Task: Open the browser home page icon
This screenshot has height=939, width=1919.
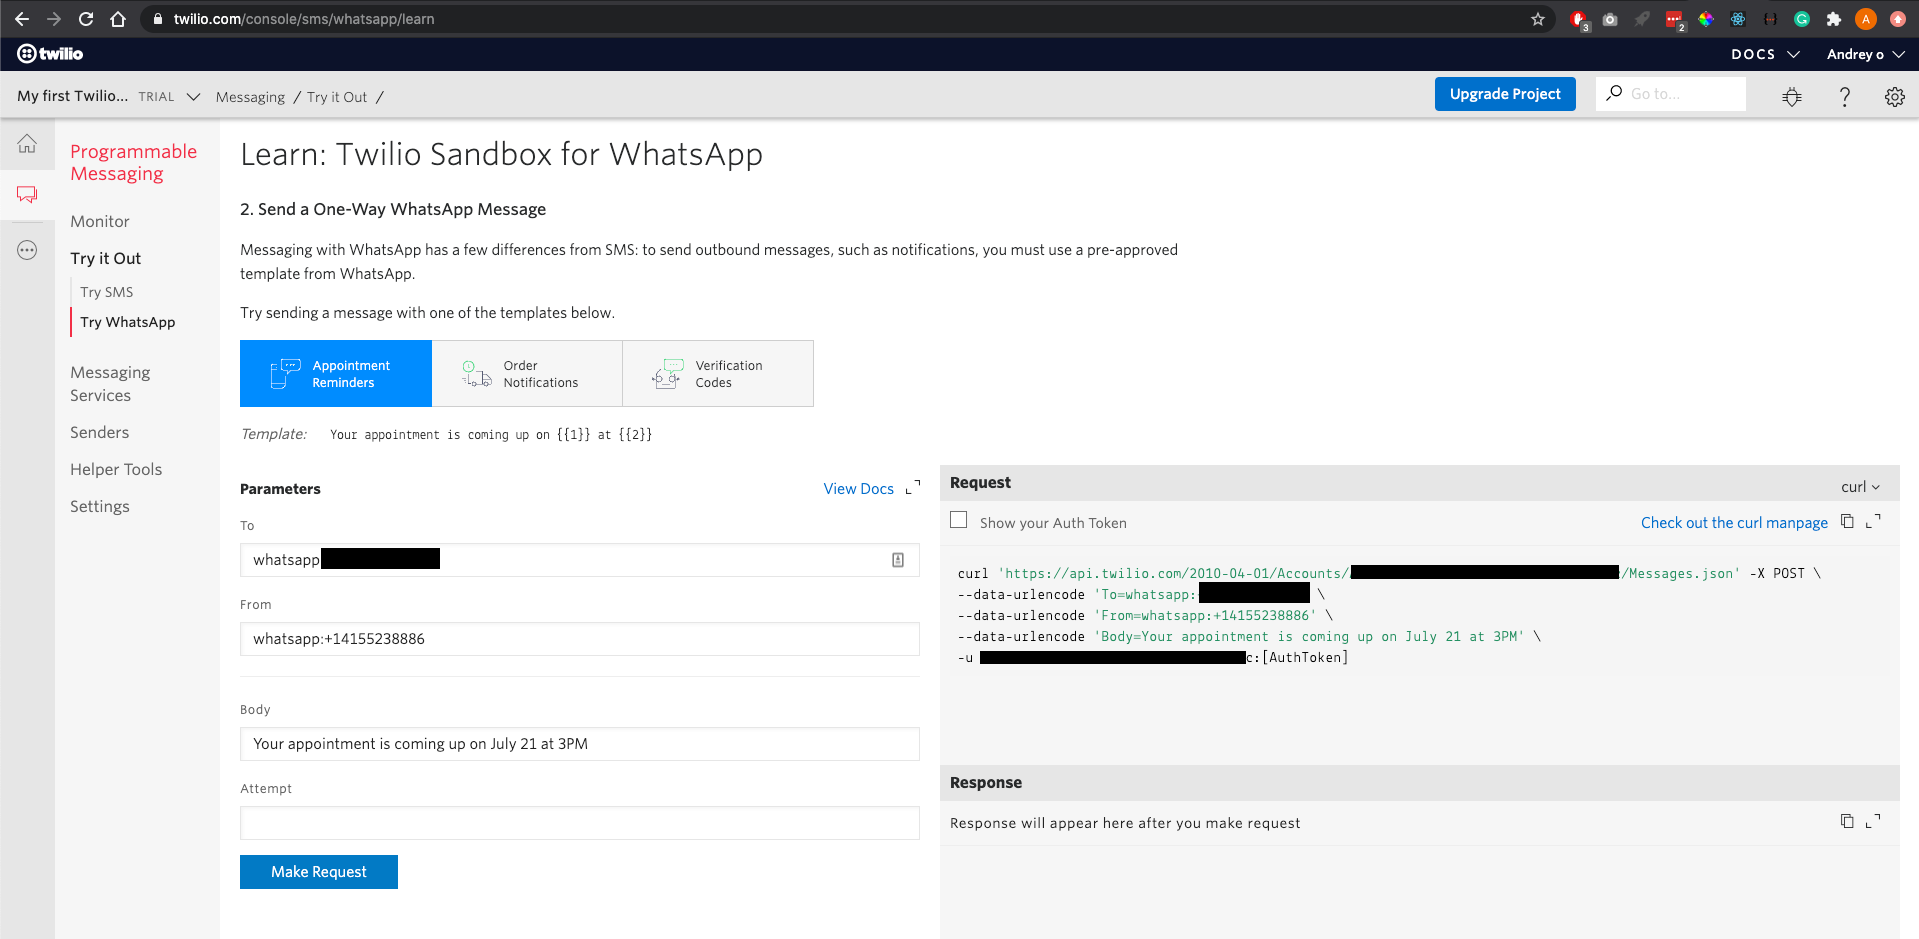Action: tap(118, 19)
